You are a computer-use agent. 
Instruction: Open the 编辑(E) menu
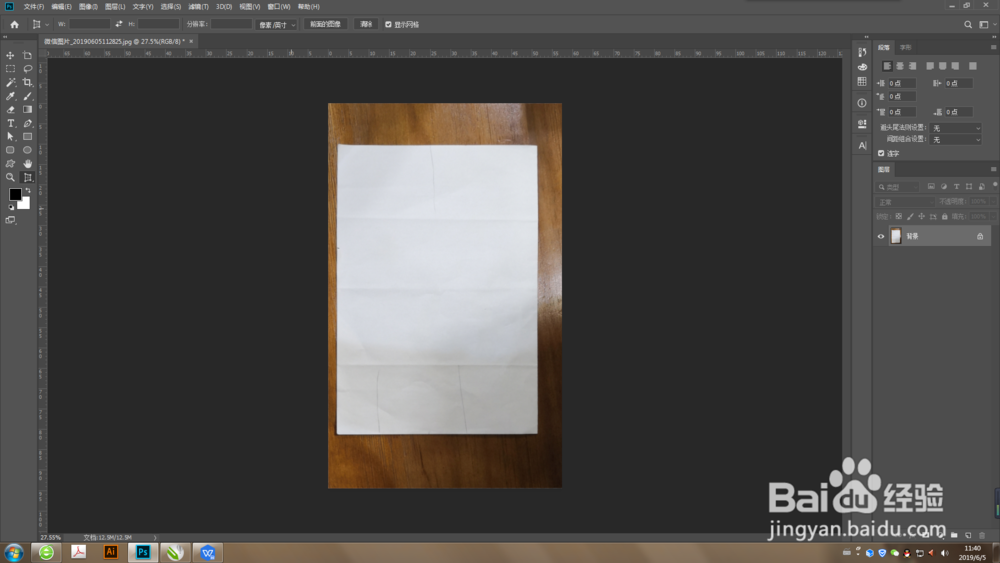[x=61, y=6]
